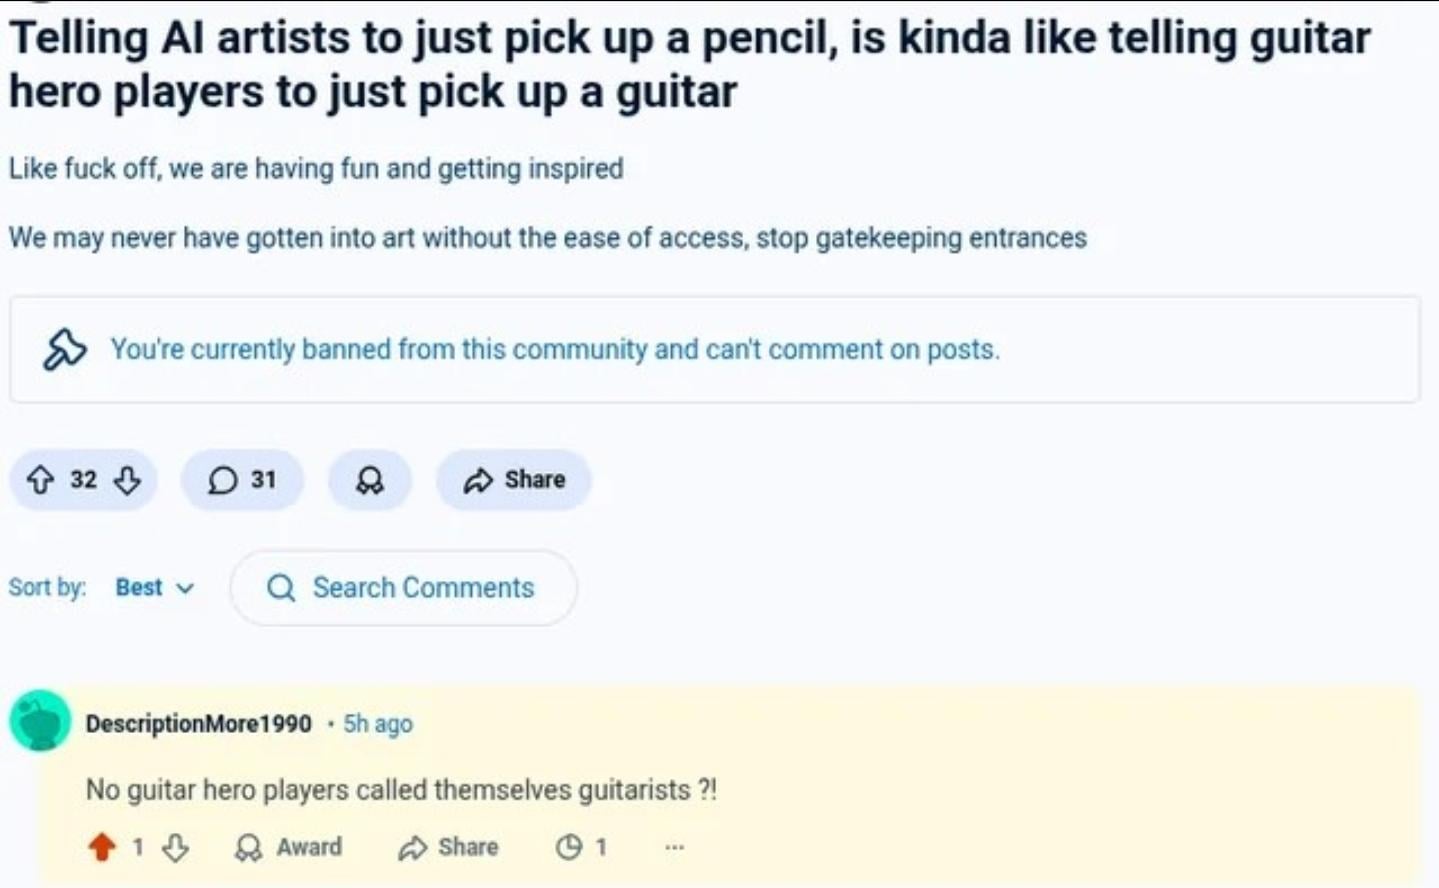Click the banned-from-community notice banner

[x=714, y=350]
